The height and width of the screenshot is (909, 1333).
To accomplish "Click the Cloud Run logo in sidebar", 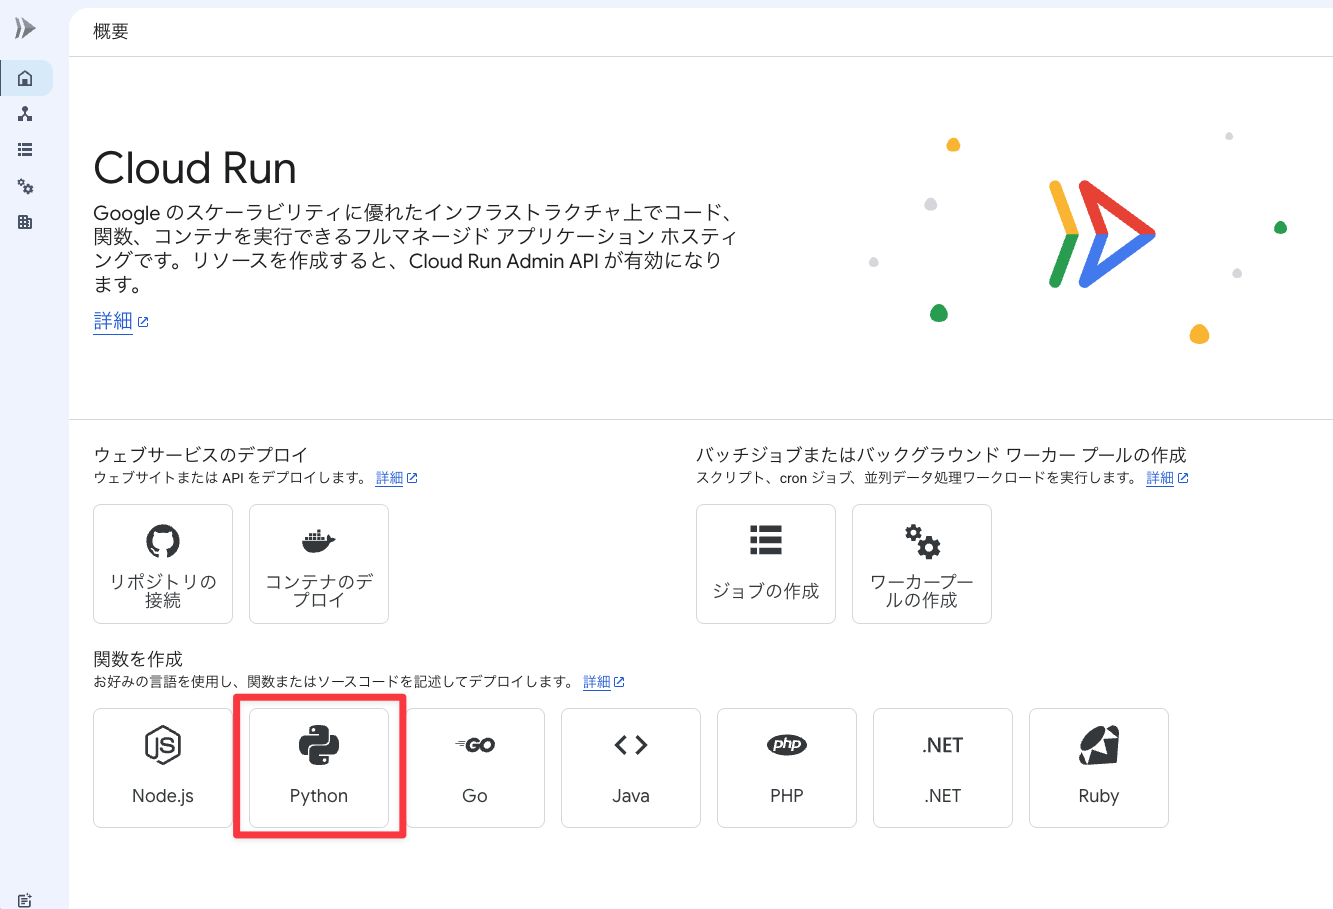I will [x=25, y=29].
